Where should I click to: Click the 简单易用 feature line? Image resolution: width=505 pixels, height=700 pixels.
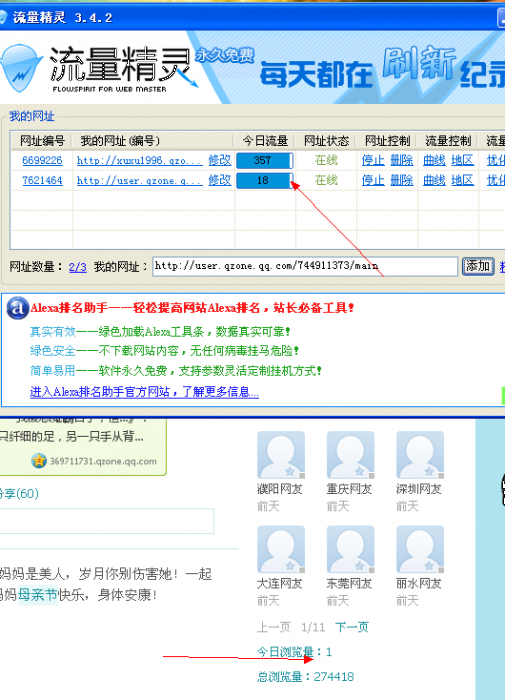coord(175,371)
